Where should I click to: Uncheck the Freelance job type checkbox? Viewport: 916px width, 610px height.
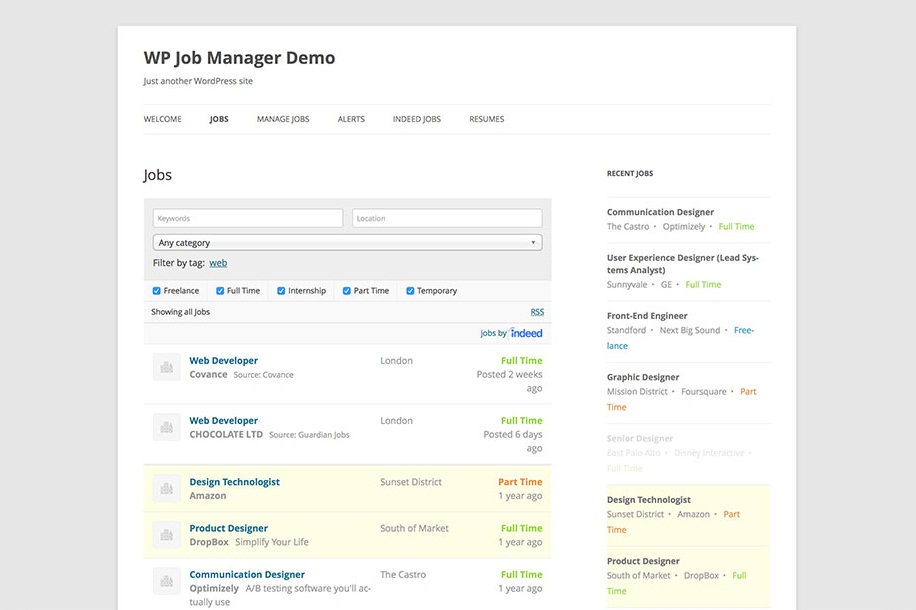click(x=157, y=291)
